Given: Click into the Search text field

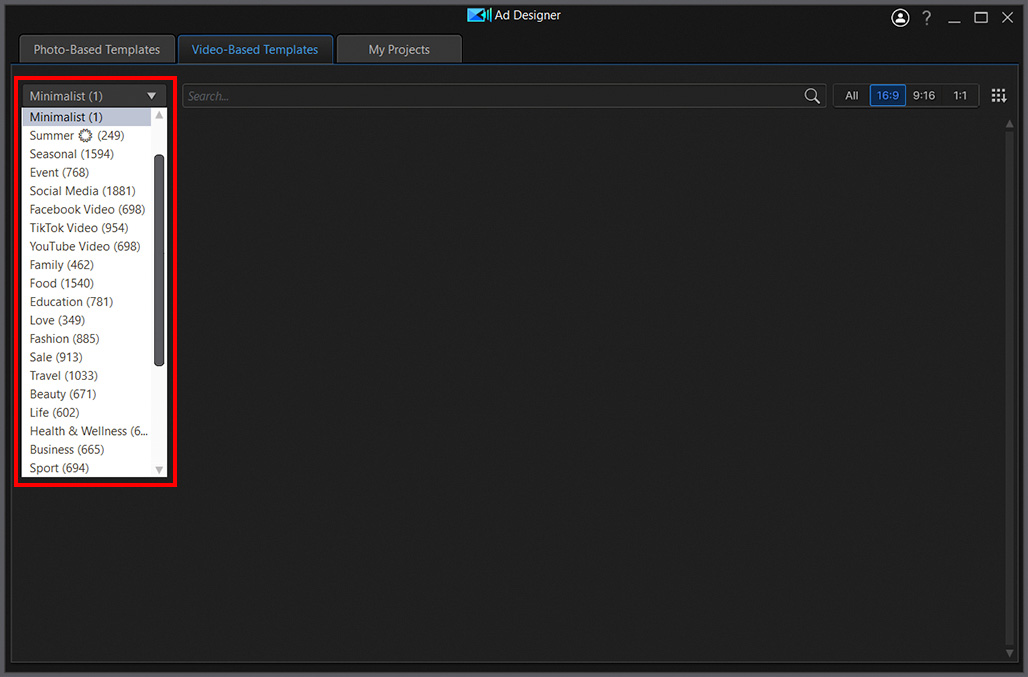Looking at the screenshot, I should click(x=490, y=96).
